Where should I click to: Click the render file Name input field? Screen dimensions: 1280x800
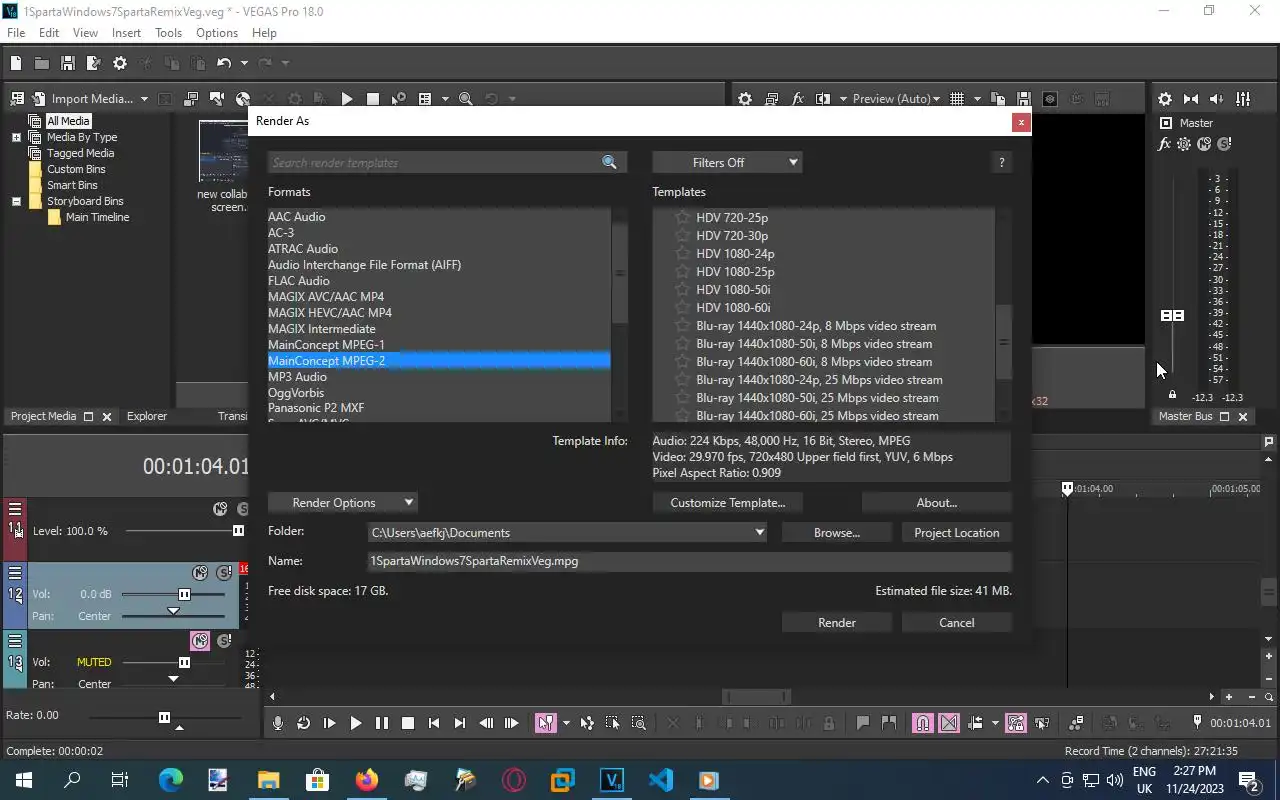tap(690, 561)
